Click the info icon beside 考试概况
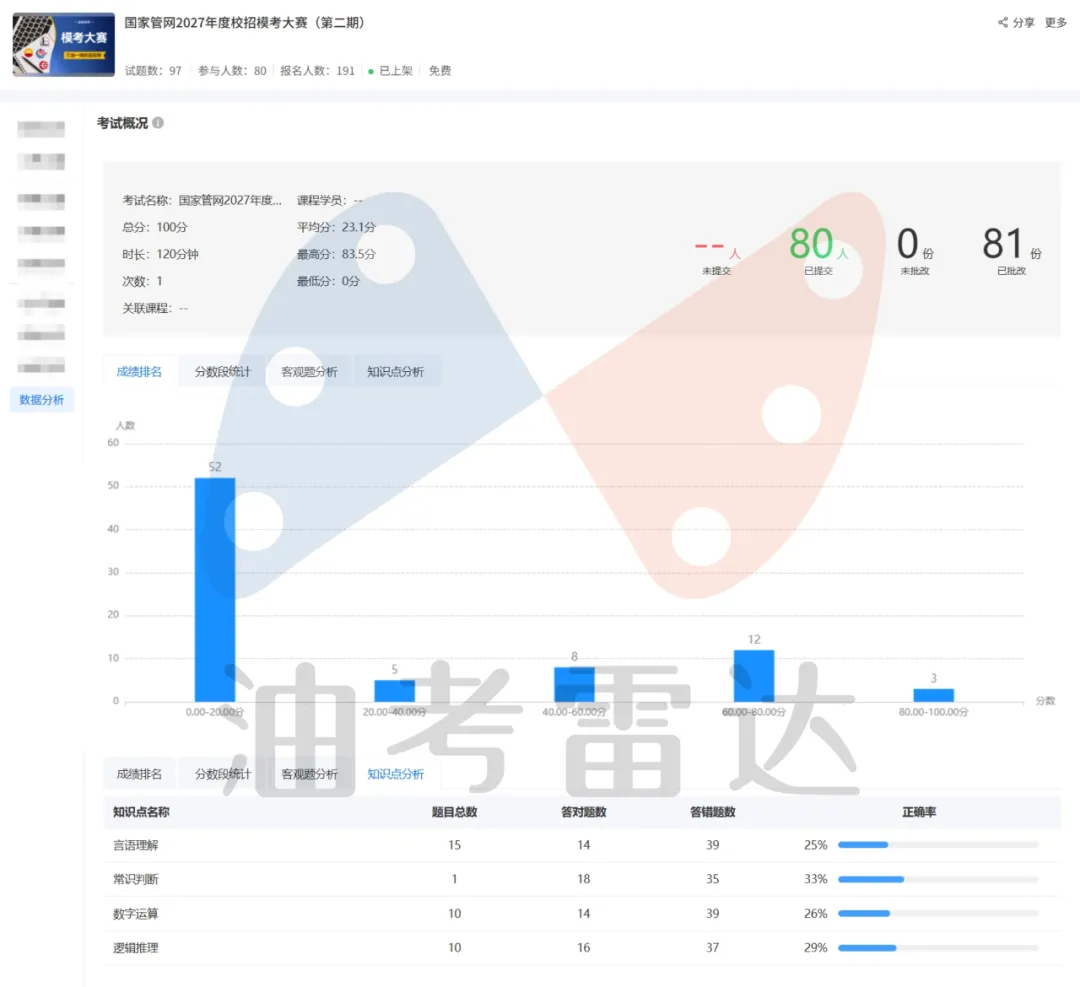The image size is (1080, 987). tap(158, 123)
